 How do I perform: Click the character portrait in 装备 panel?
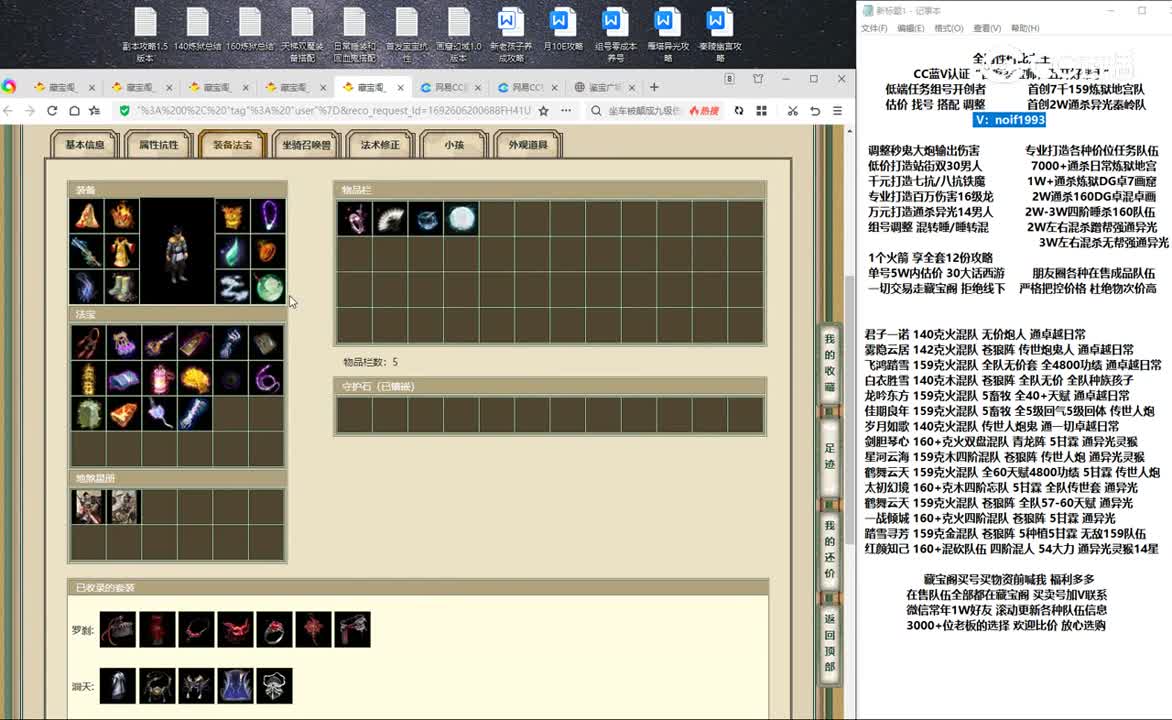[177, 252]
